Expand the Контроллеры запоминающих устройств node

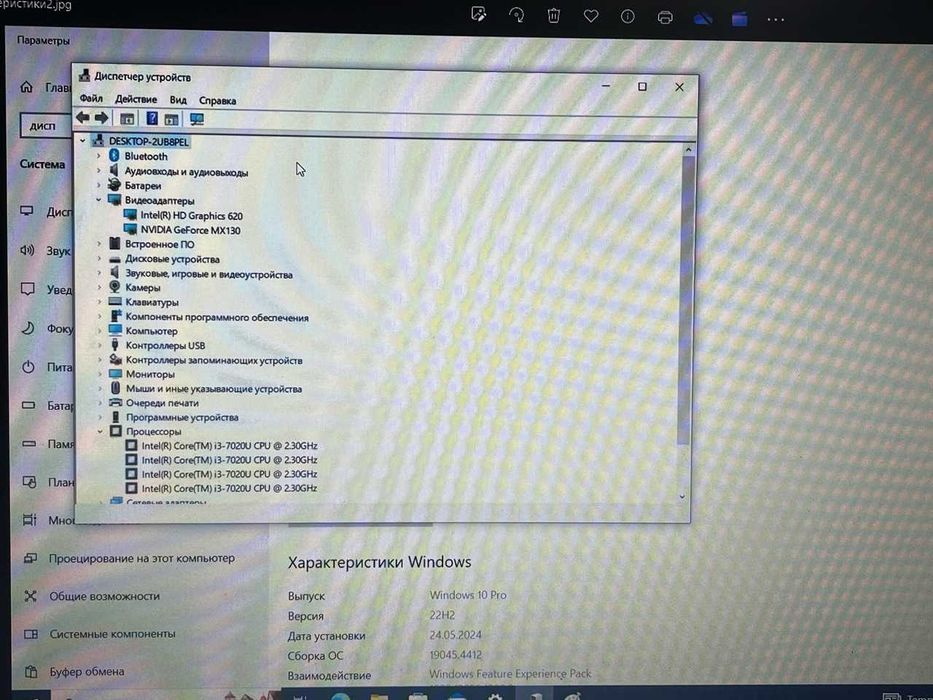coord(100,359)
